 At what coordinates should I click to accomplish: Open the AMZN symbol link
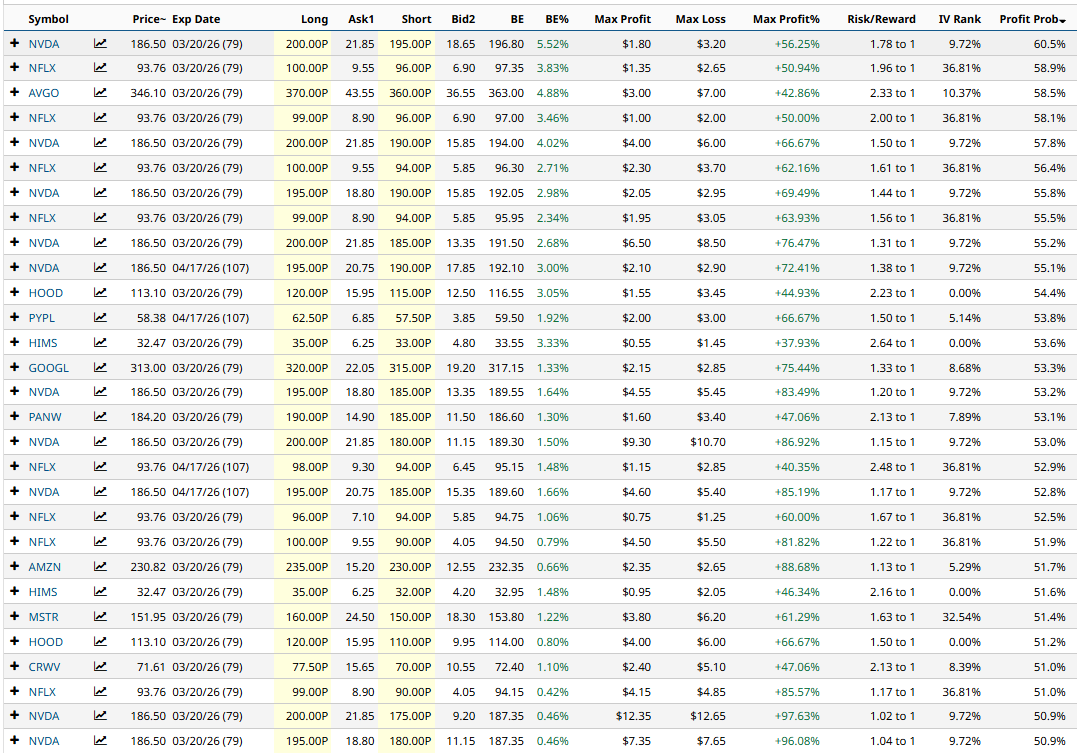pos(44,567)
